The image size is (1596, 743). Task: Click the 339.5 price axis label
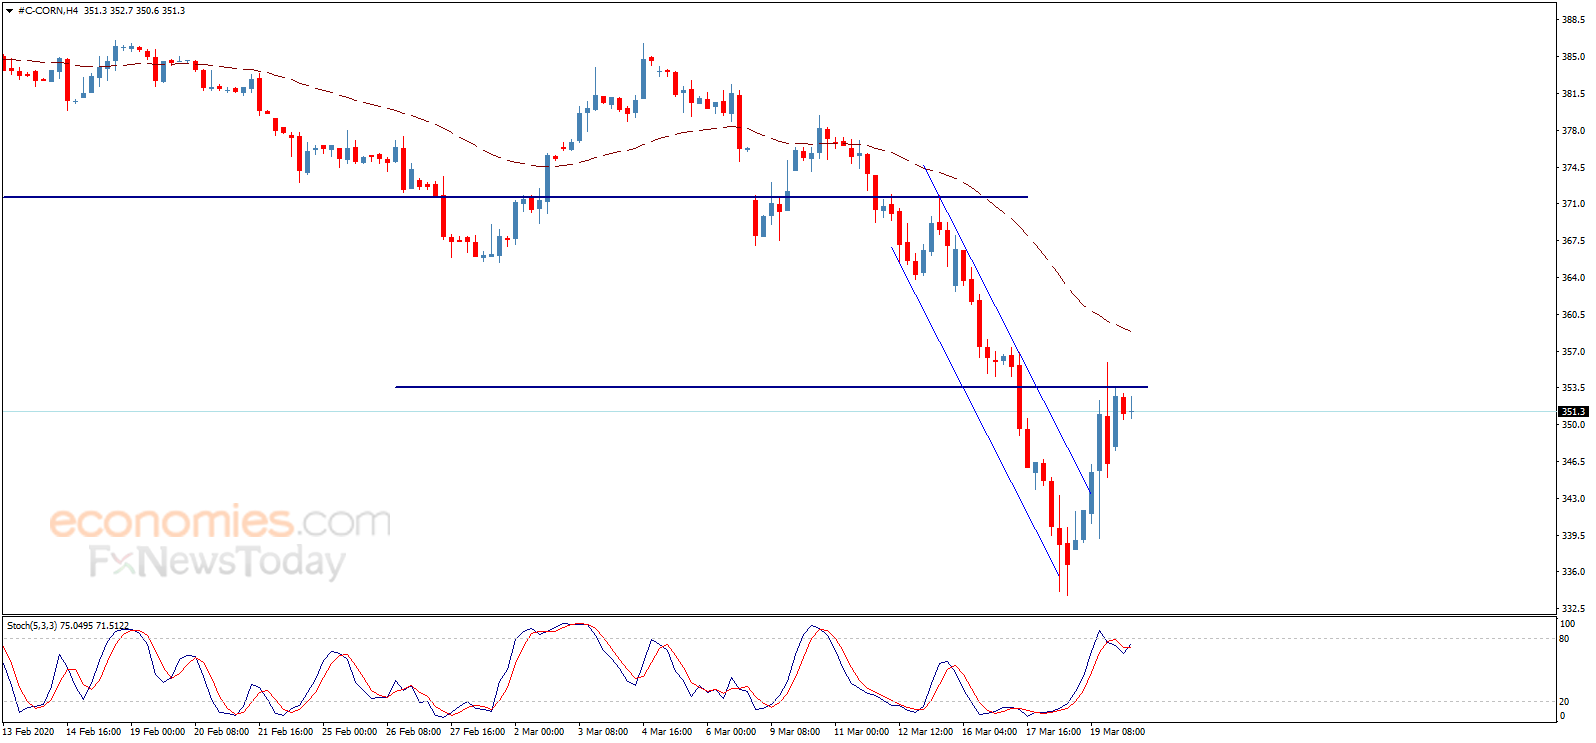click(x=1573, y=536)
